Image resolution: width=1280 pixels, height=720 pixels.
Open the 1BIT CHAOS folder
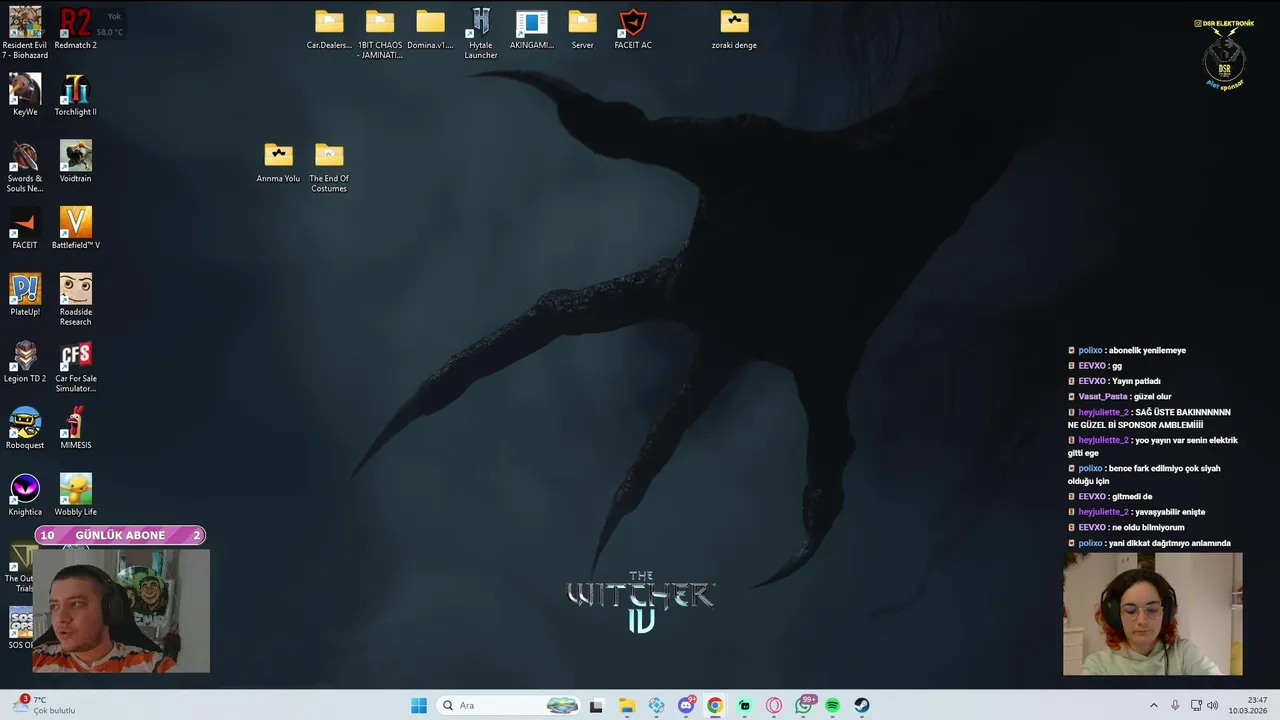[380, 33]
